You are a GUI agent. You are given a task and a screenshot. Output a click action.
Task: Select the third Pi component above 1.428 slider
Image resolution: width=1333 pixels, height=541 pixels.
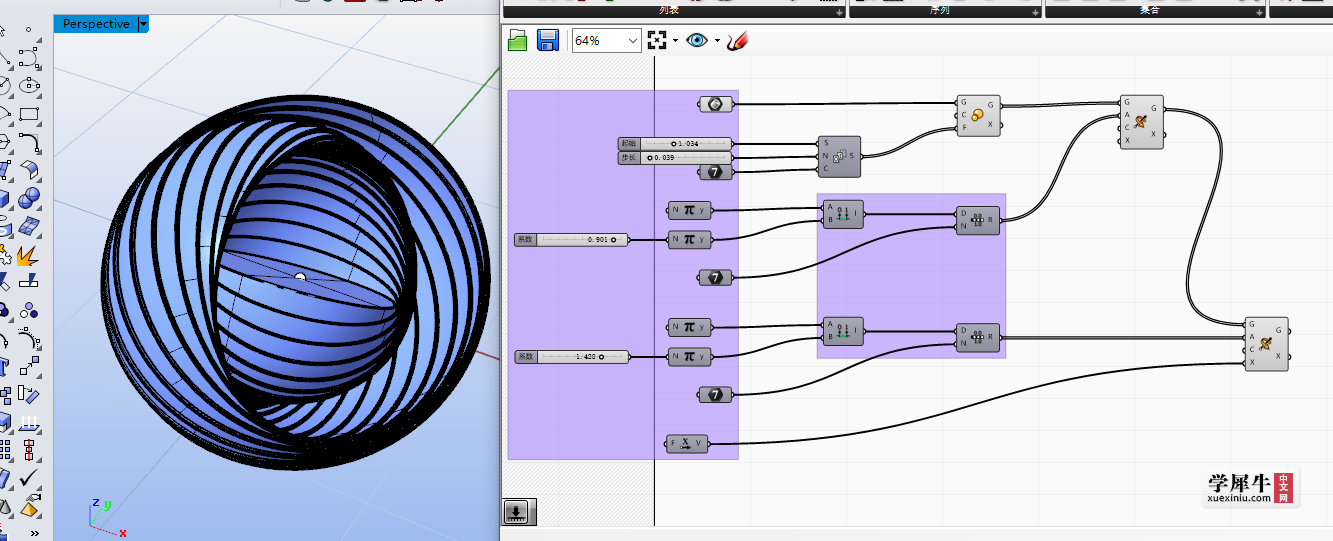(x=689, y=327)
